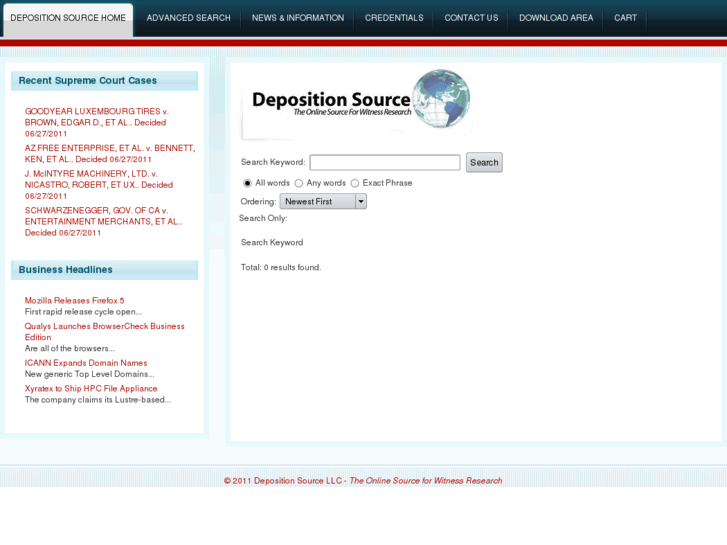727x545 pixels.
Task: Open the Credentials page
Action: point(394,18)
